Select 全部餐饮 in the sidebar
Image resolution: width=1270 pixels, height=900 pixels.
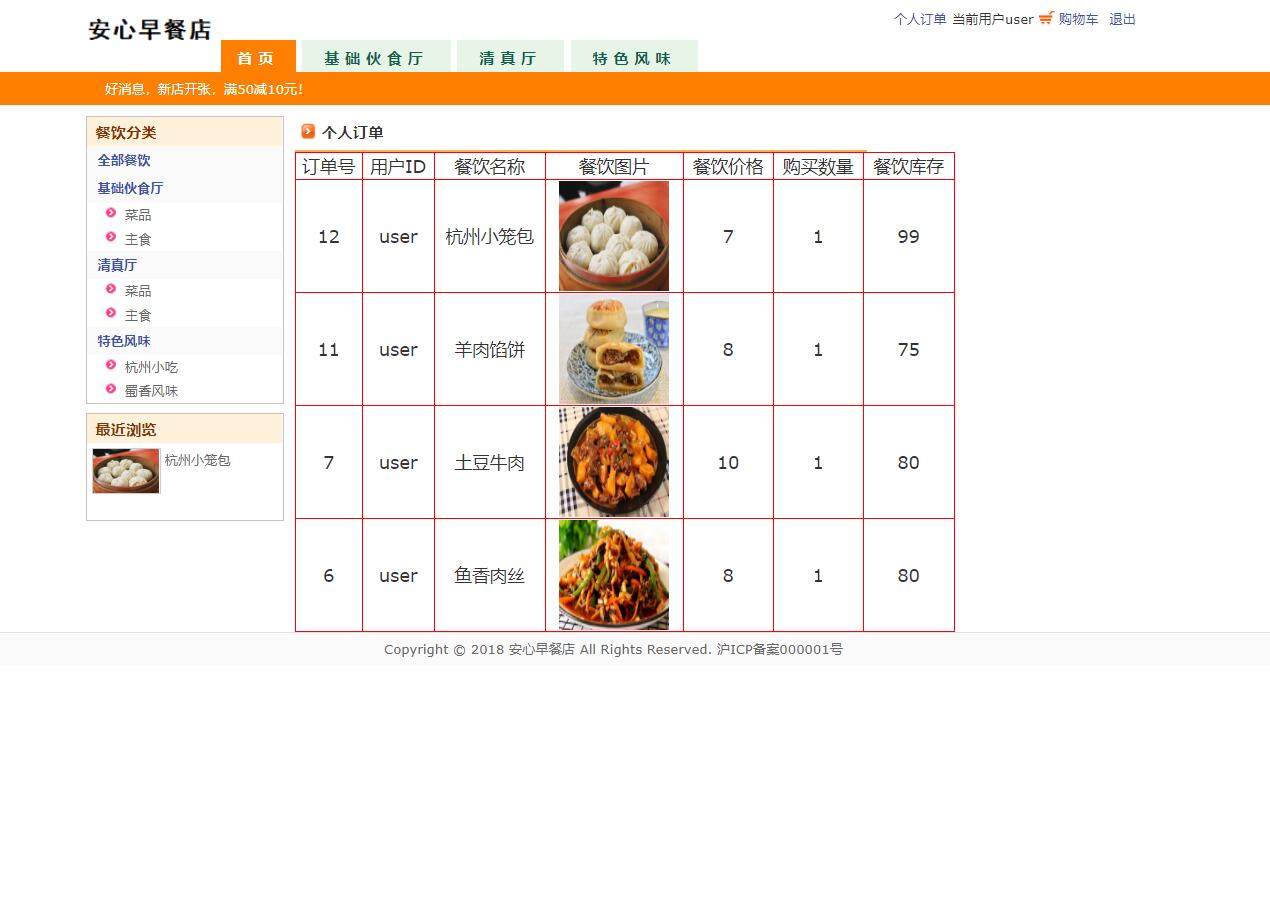(123, 160)
